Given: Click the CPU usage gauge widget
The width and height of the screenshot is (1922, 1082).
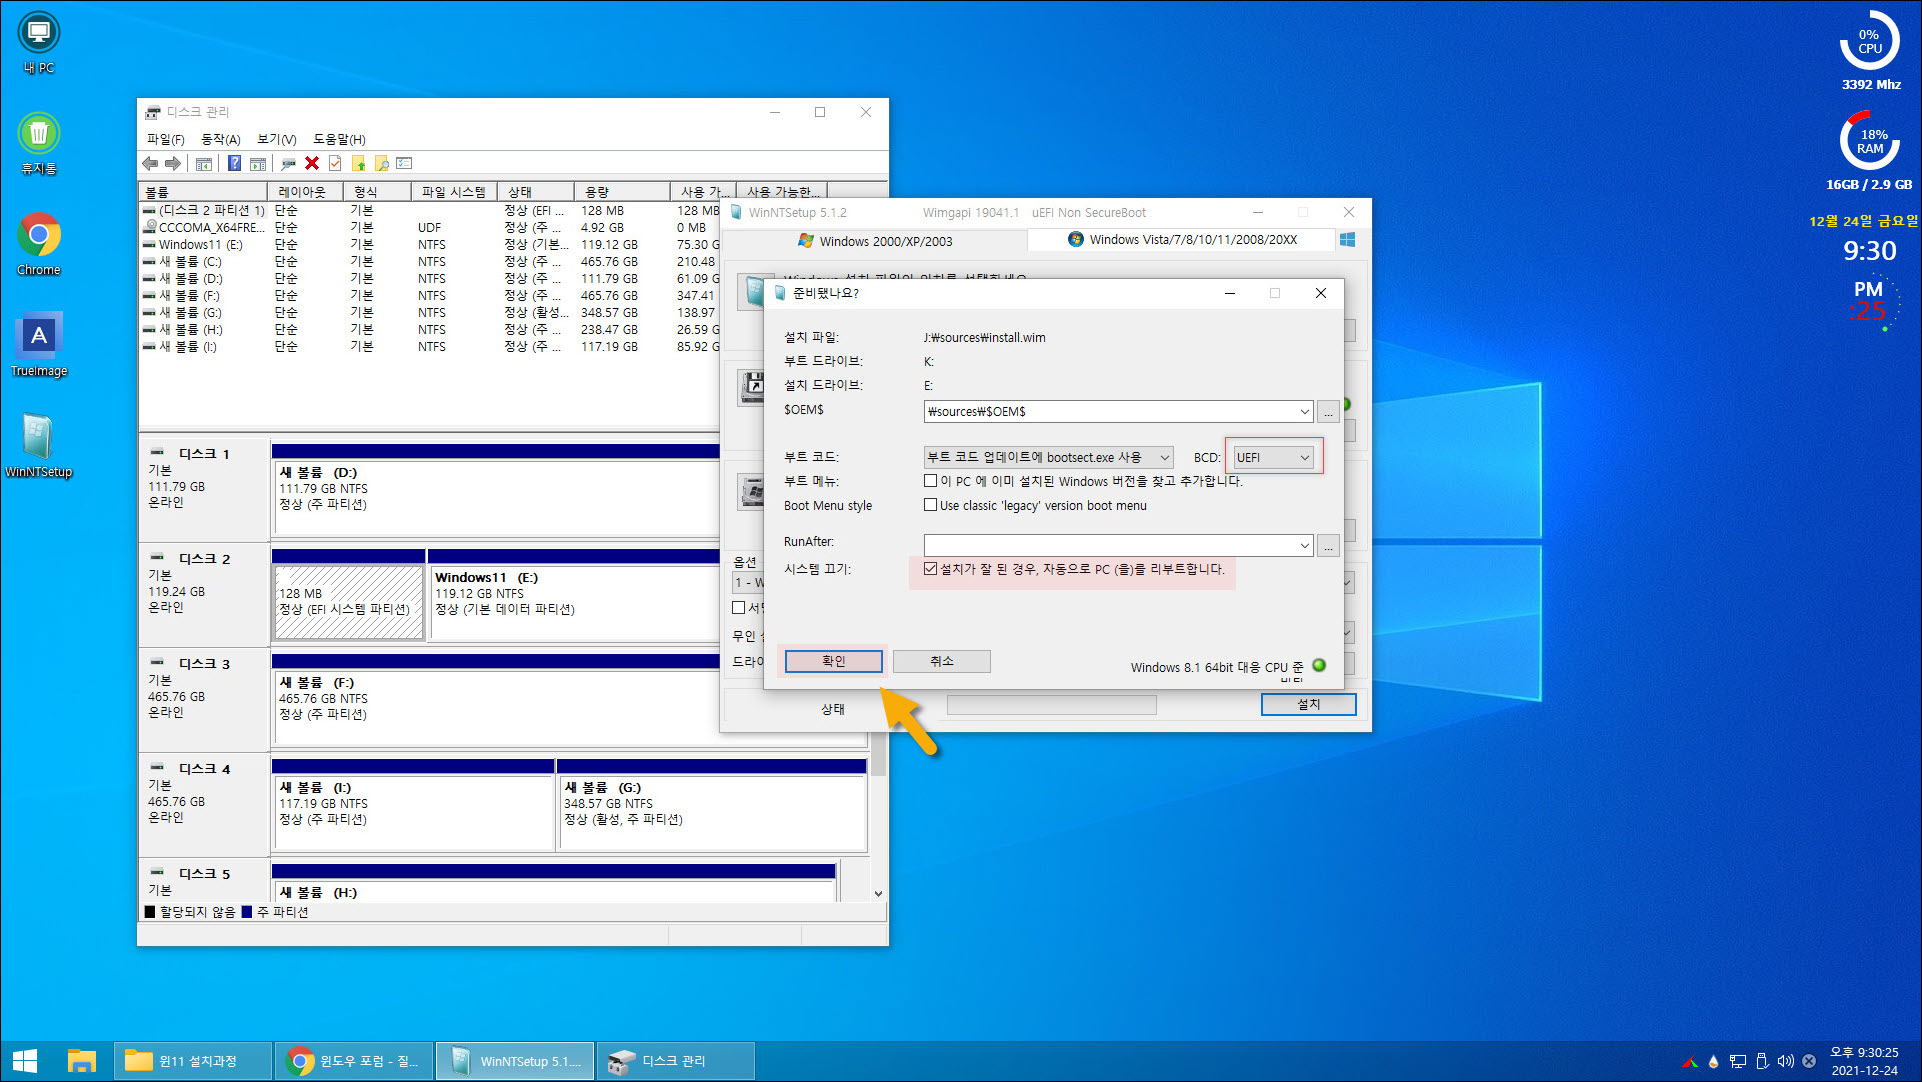Looking at the screenshot, I should tap(1869, 41).
